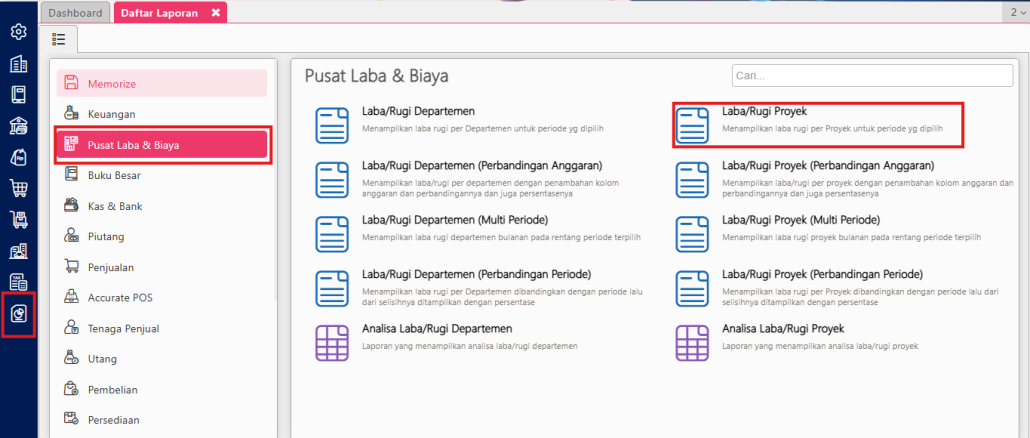Open the Analisa Laba/Rugi Departemen grid icon
This screenshot has width=1030, height=438.
[331, 343]
